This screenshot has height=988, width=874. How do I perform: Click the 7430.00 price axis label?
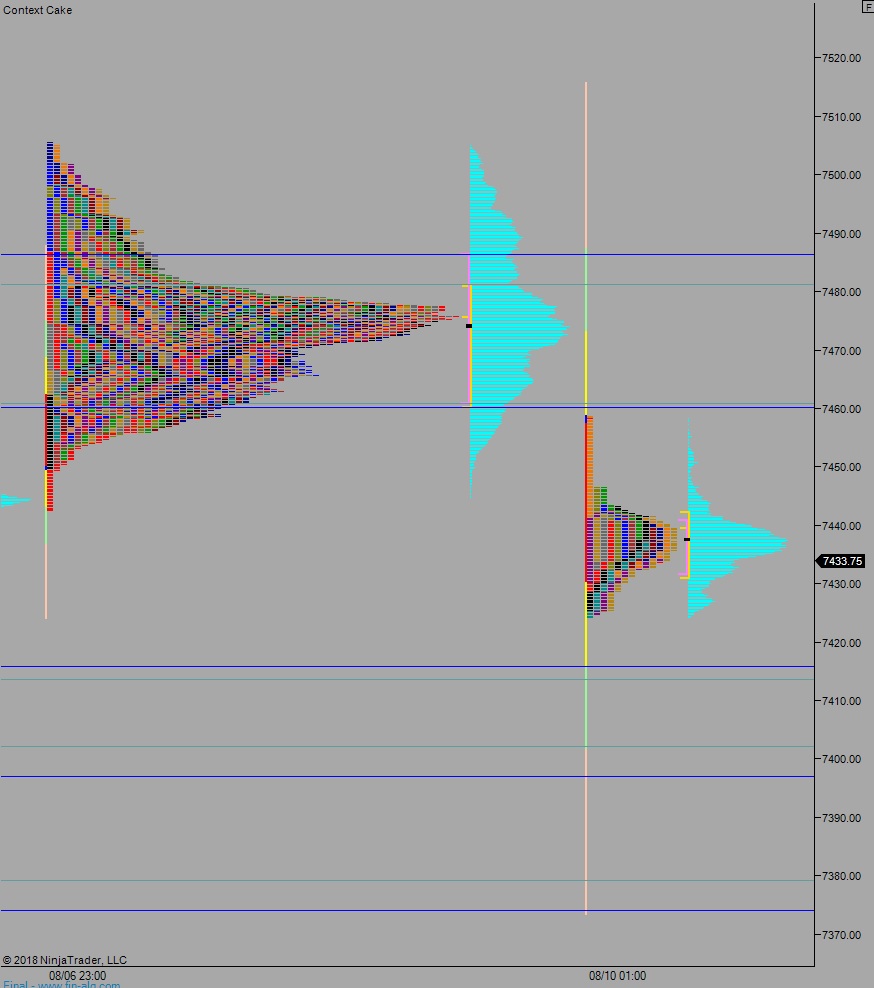click(841, 584)
